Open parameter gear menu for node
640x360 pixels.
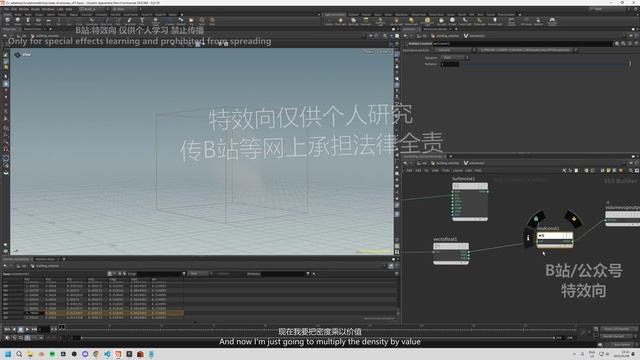(x=617, y=43)
